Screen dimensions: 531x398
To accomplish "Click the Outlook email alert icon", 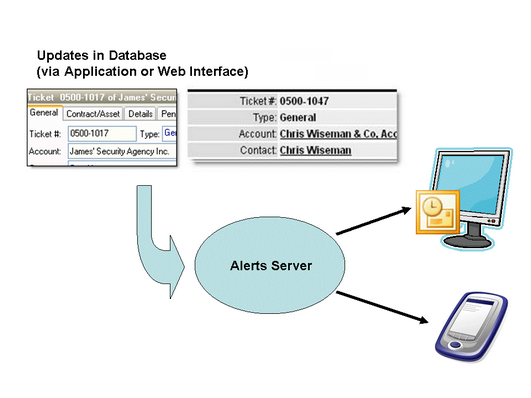I will point(438,212).
